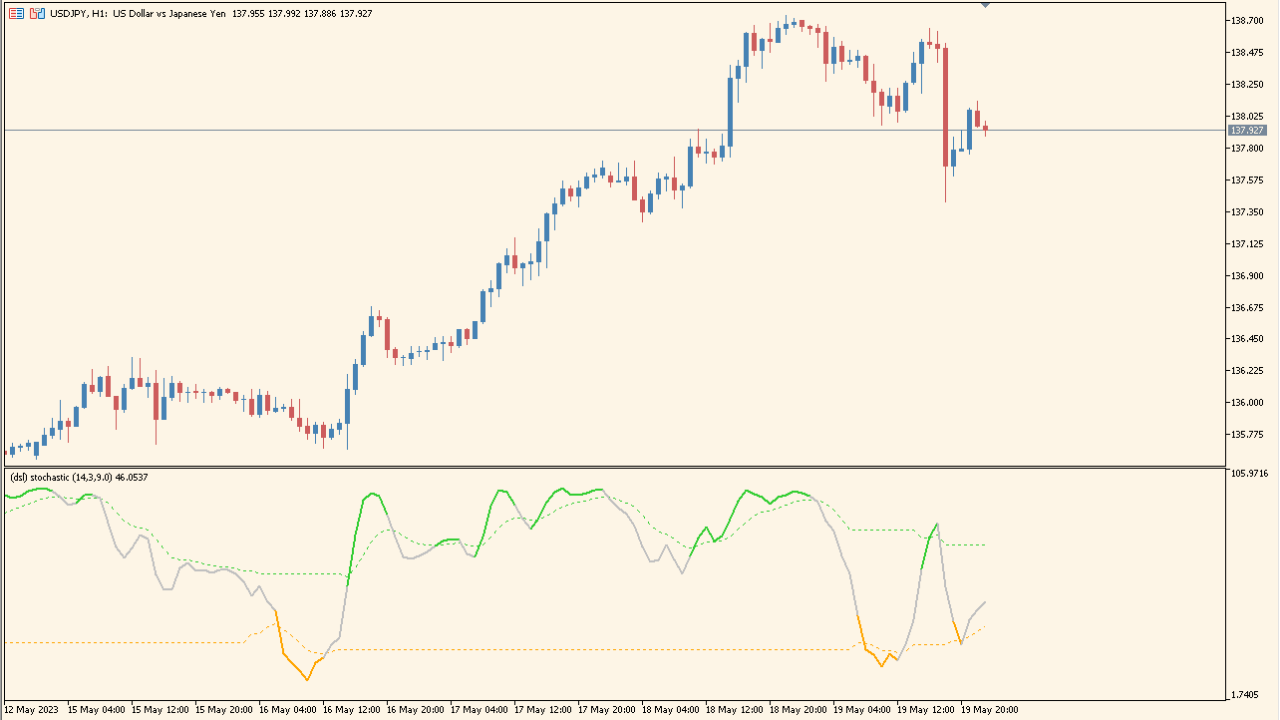Click the chart shift triangle marker at top
Viewport: 1280px width, 720px height.
click(x=985, y=5)
